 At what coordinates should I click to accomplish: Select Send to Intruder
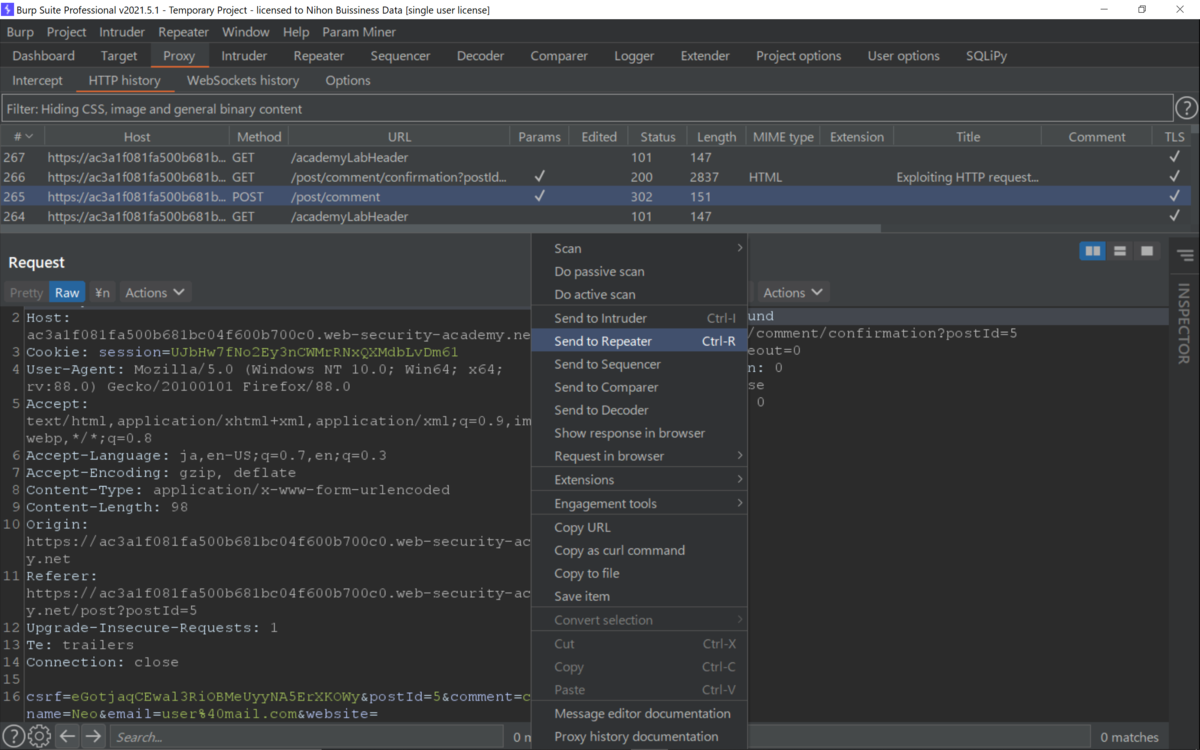click(x=640, y=318)
